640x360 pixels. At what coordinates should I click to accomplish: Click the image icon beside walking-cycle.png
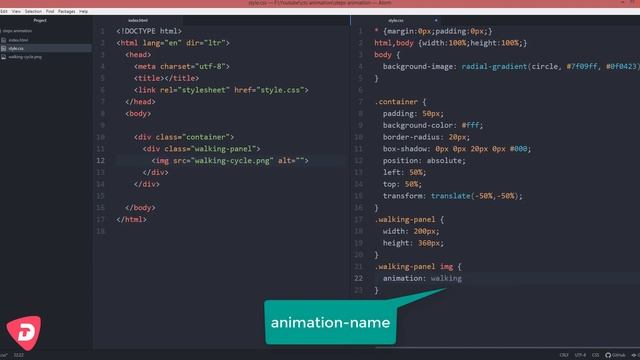4,57
